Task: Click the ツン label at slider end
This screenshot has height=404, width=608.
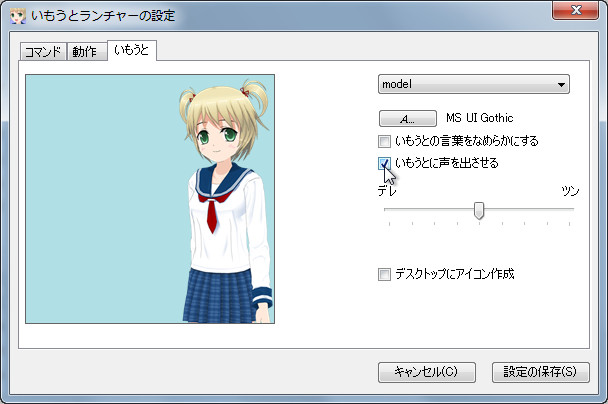Action: point(570,191)
